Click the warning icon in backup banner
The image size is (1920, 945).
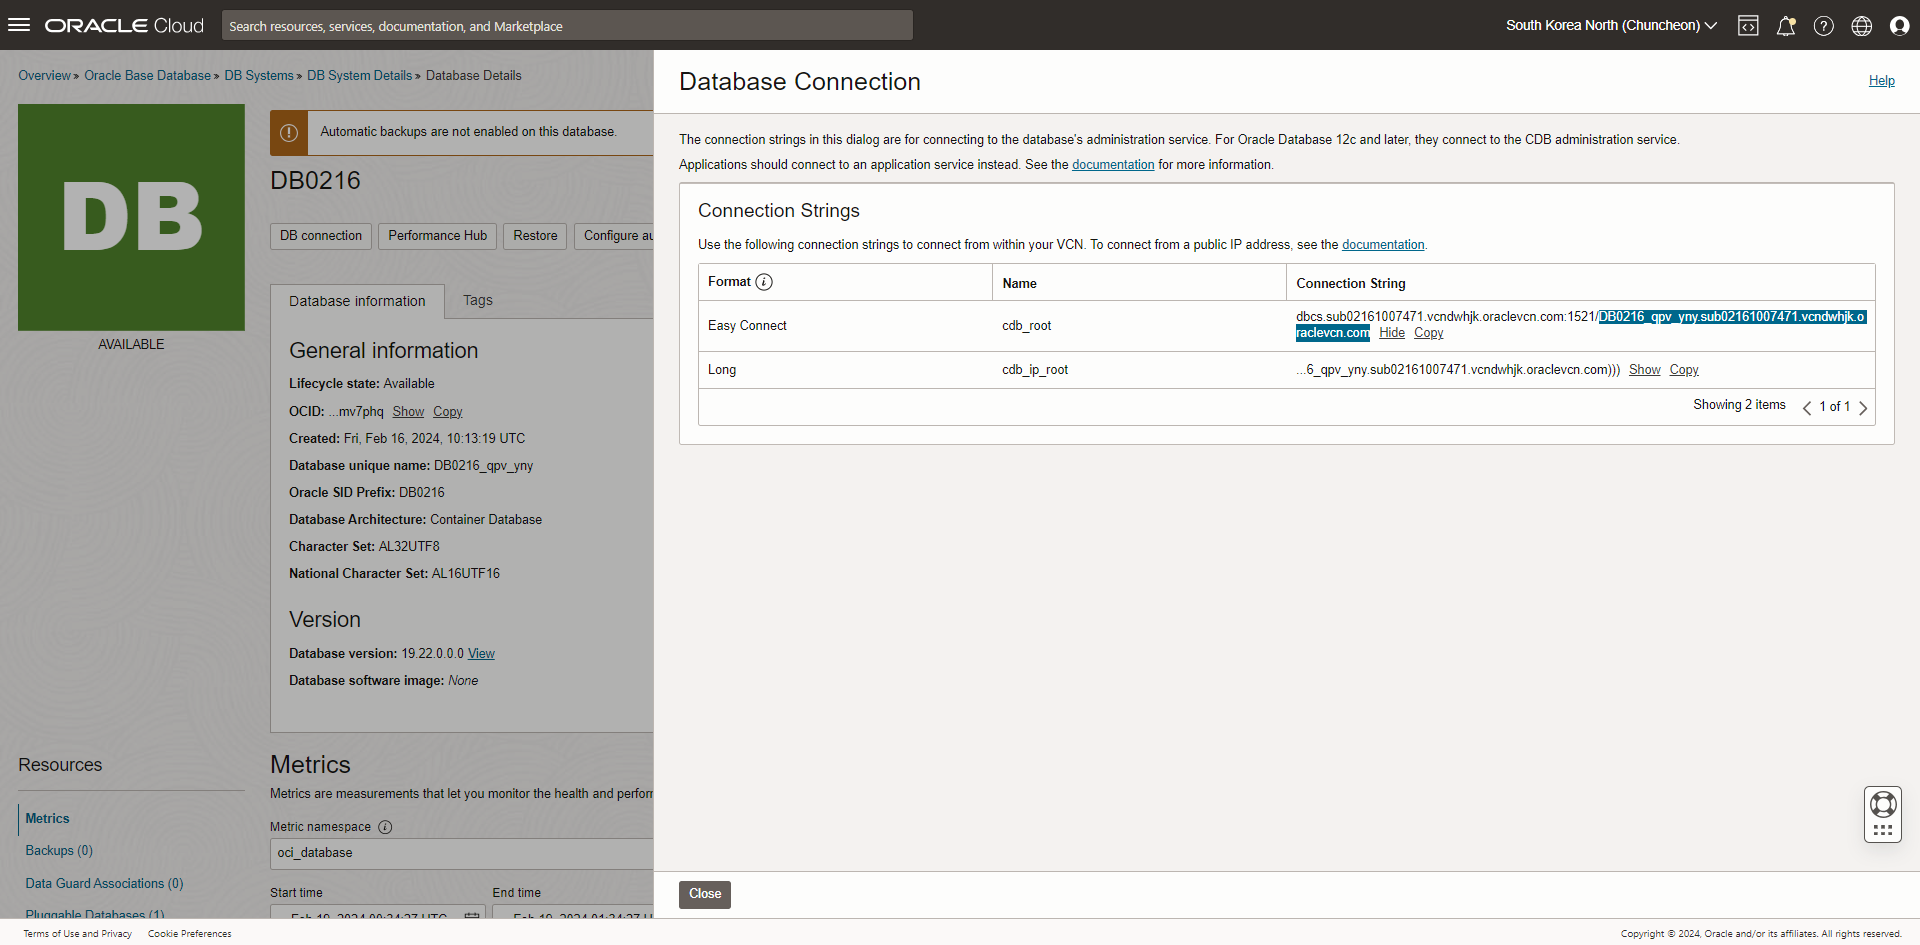[x=289, y=132]
